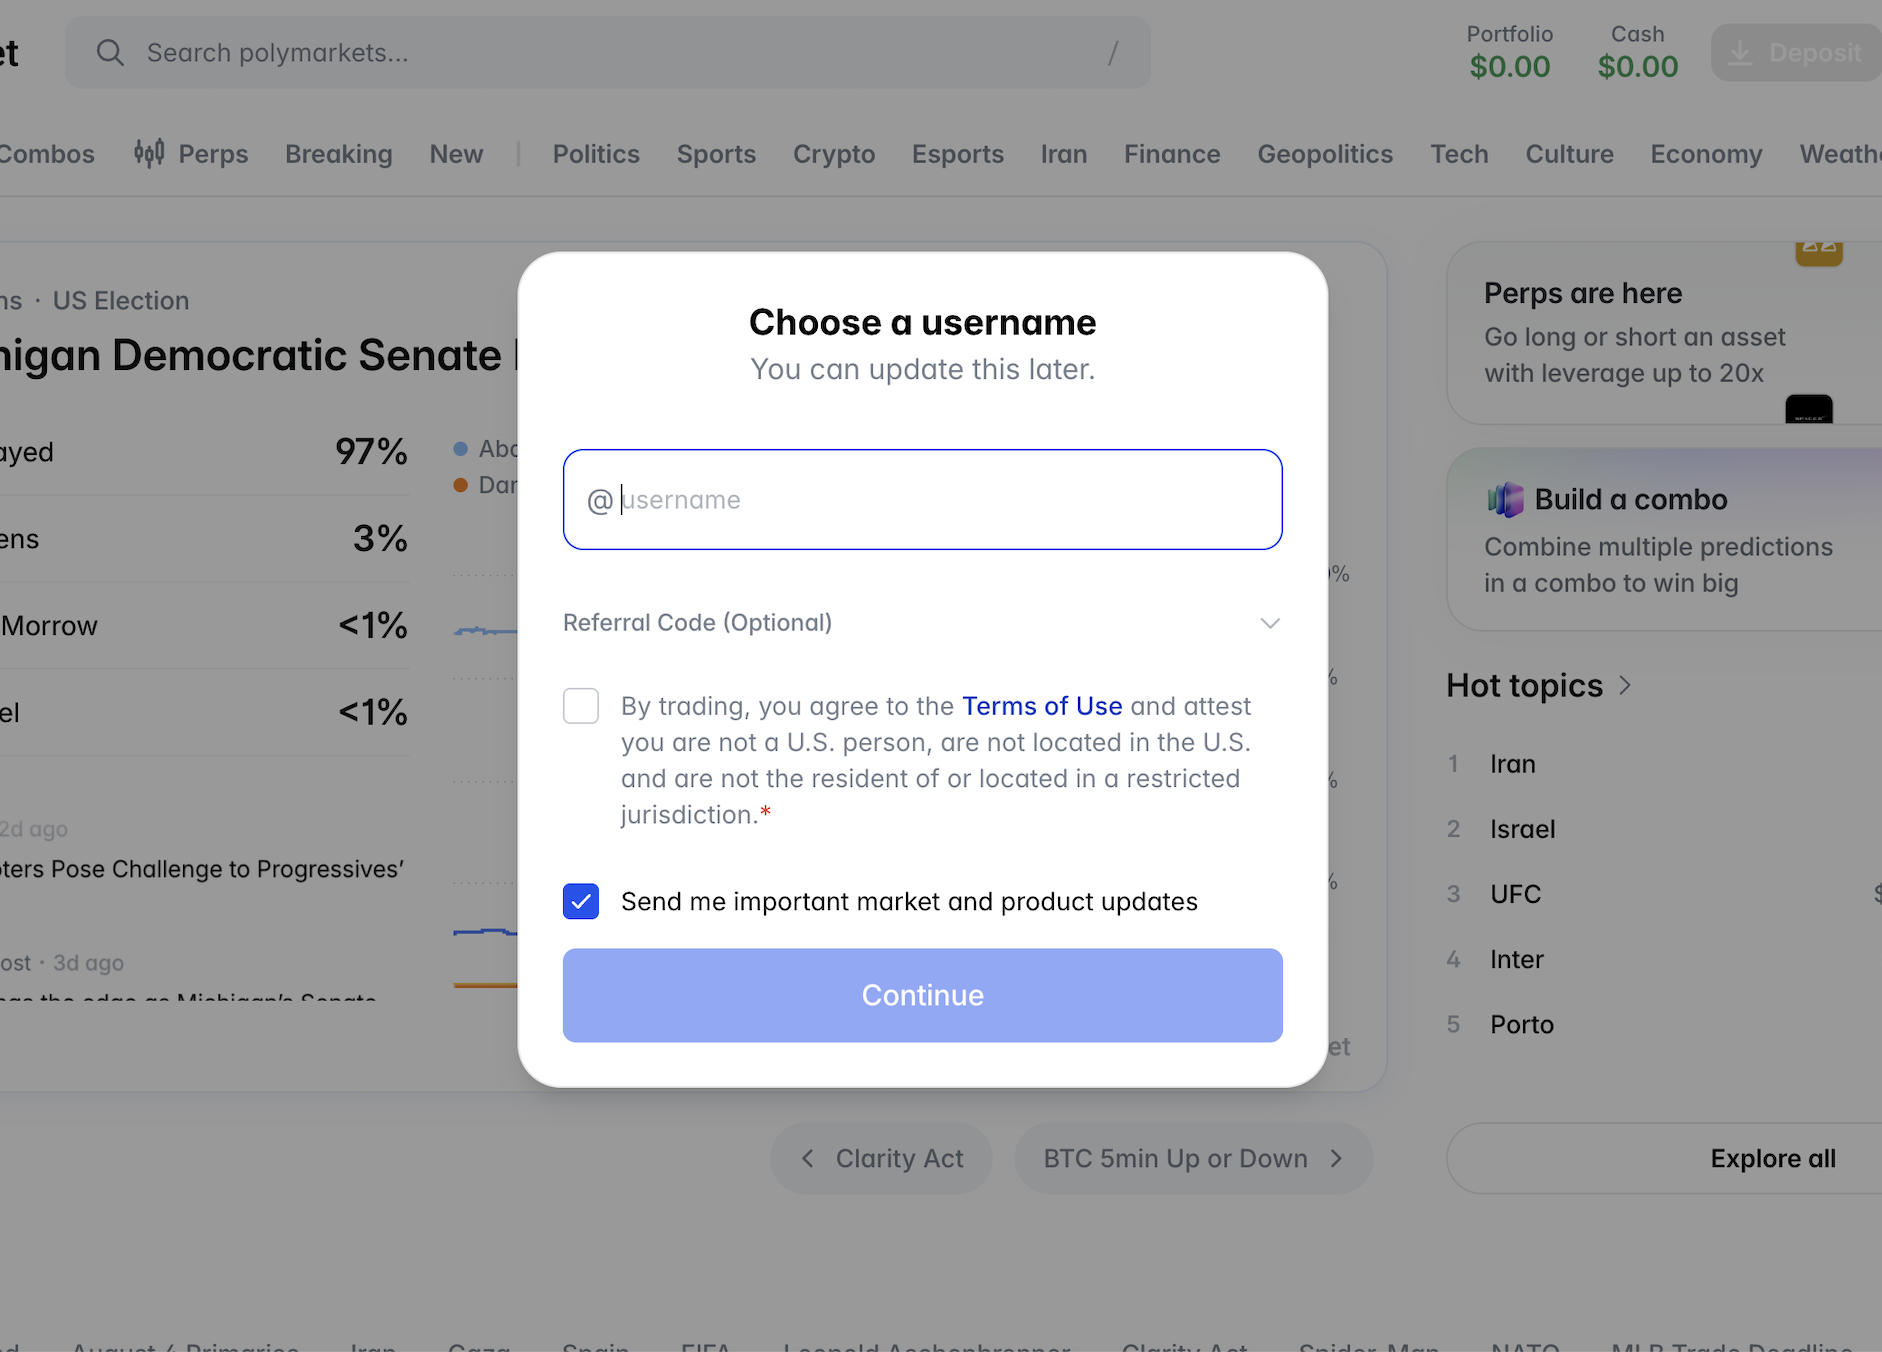This screenshot has height=1352, width=1882.
Task: Click the Search polymarkets field
Action: tap(608, 53)
